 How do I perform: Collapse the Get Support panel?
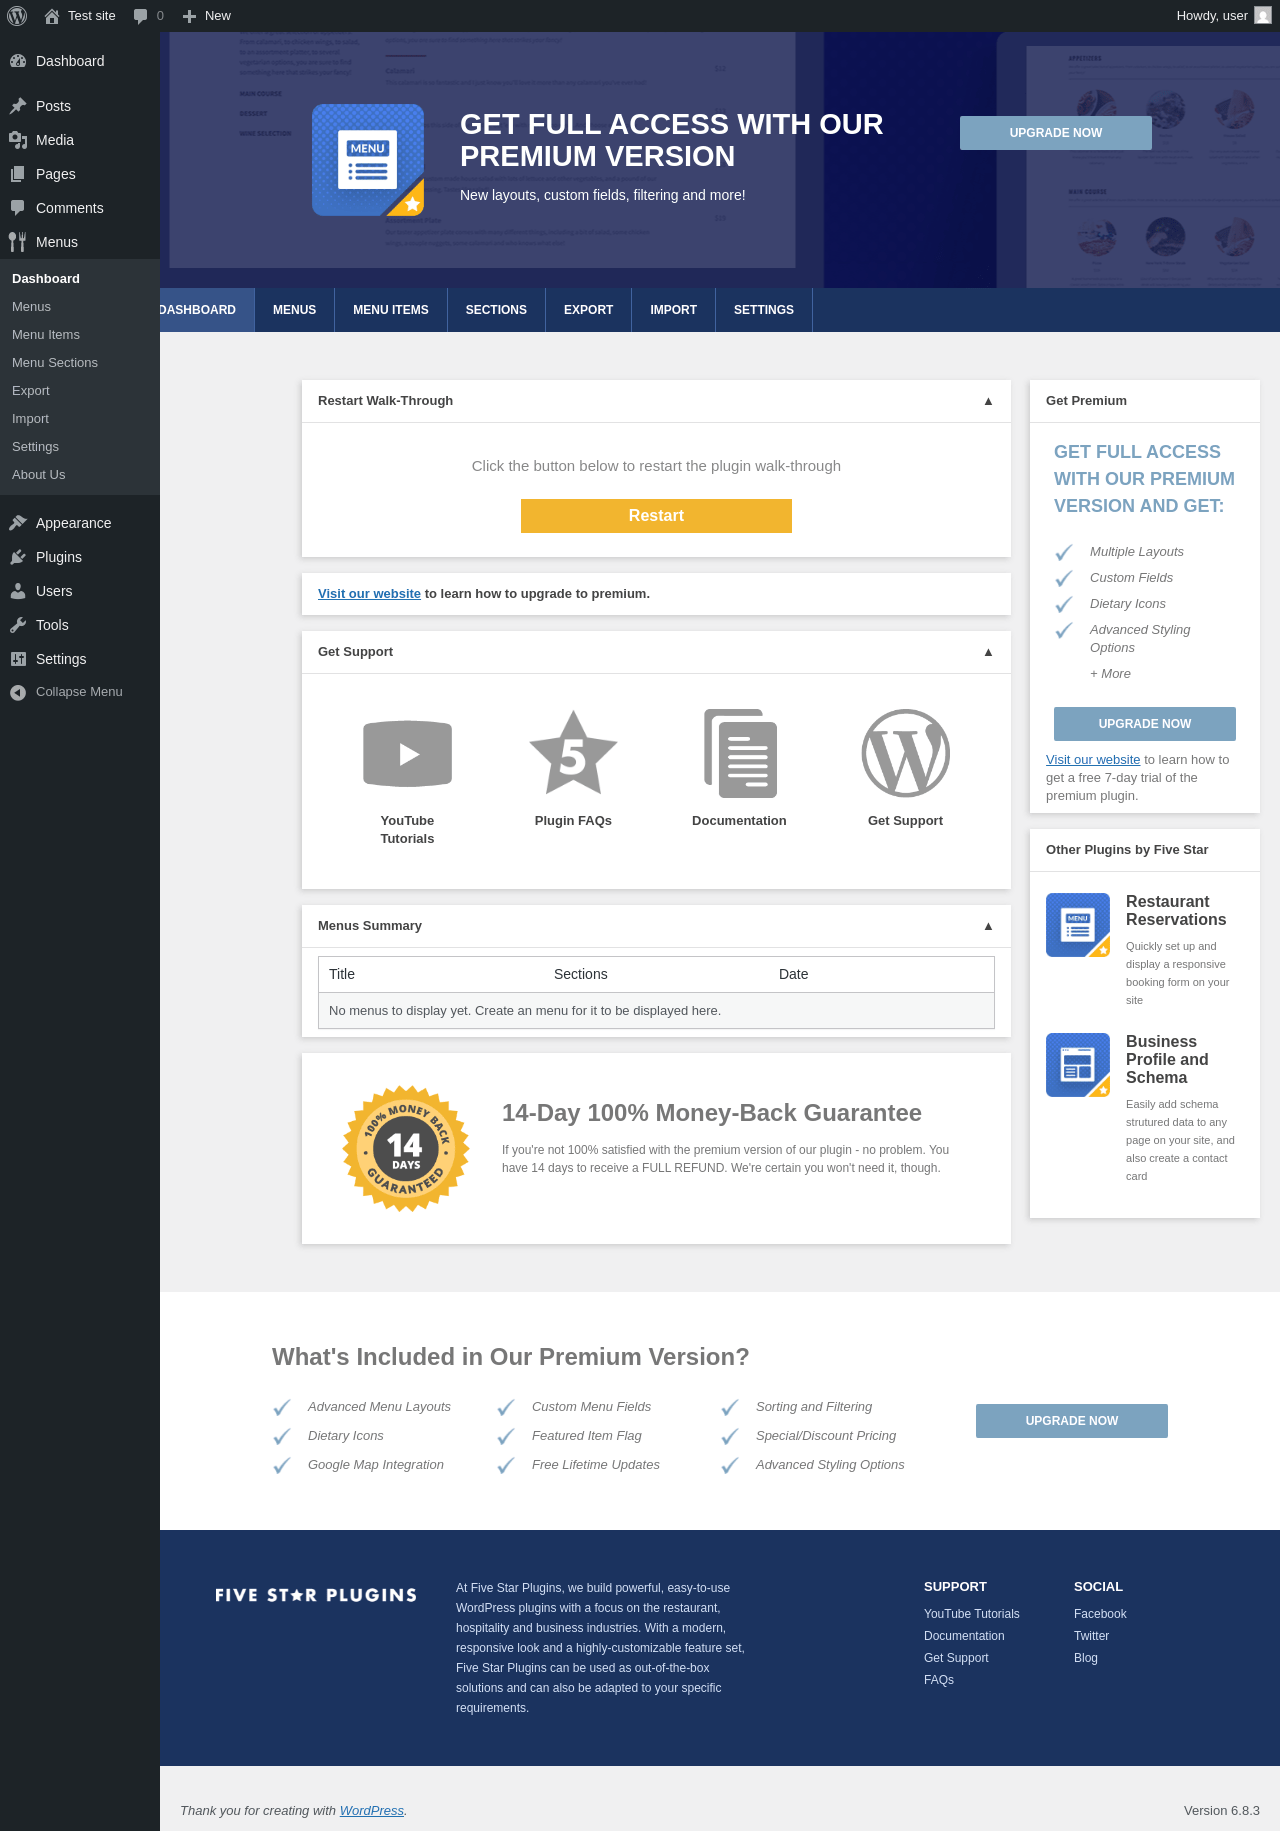click(x=988, y=652)
